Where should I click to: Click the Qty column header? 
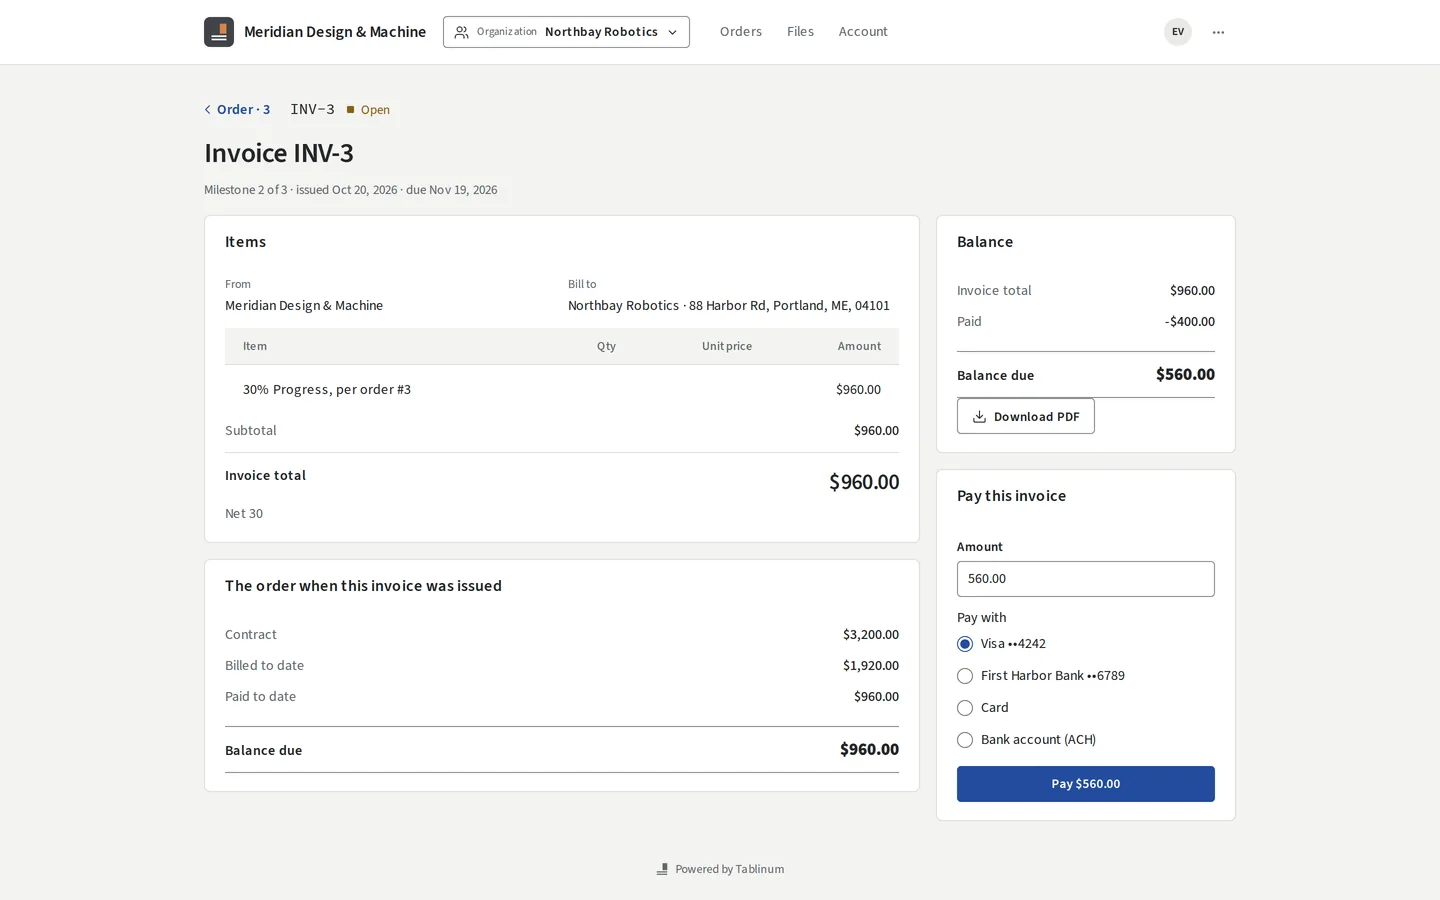click(x=606, y=347)
